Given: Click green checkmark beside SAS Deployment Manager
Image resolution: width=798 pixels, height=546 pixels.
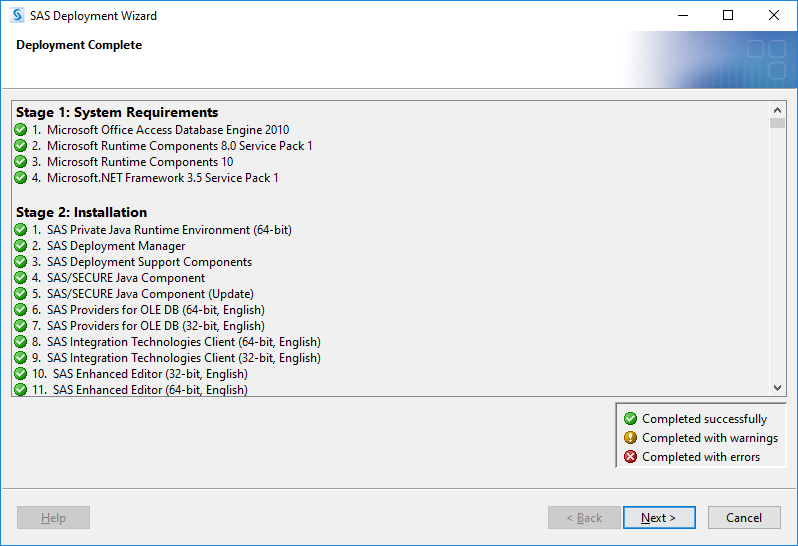Looking at the screenshot, I should pos(20,246).
